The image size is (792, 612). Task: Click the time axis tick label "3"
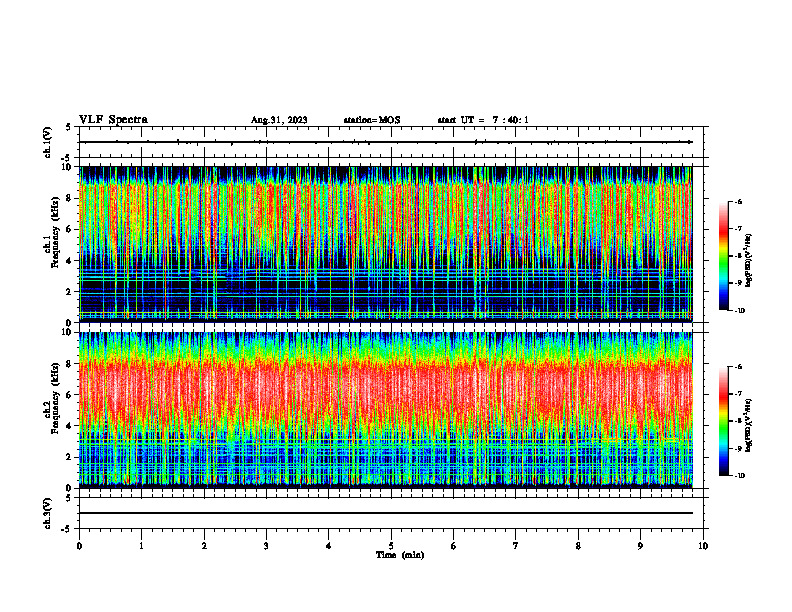click(266, 546)
